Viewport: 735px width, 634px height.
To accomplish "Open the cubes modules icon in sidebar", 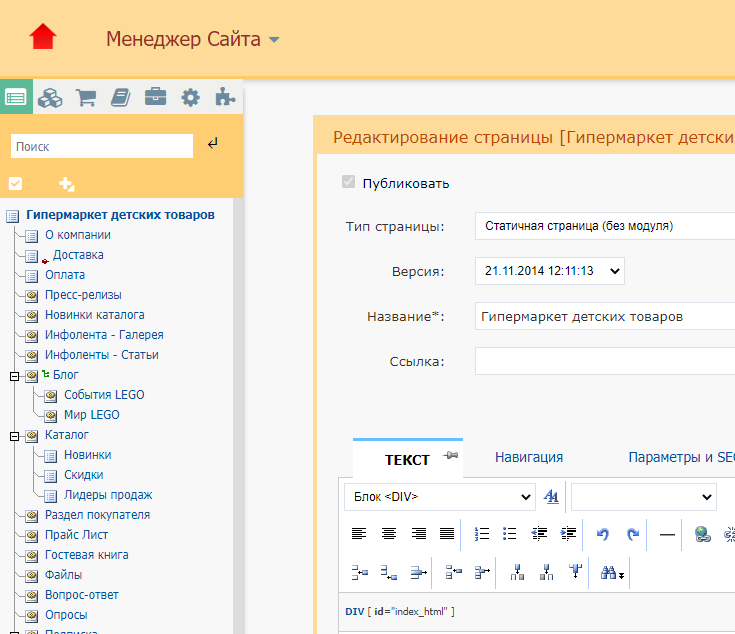I will tap(50, 98).
